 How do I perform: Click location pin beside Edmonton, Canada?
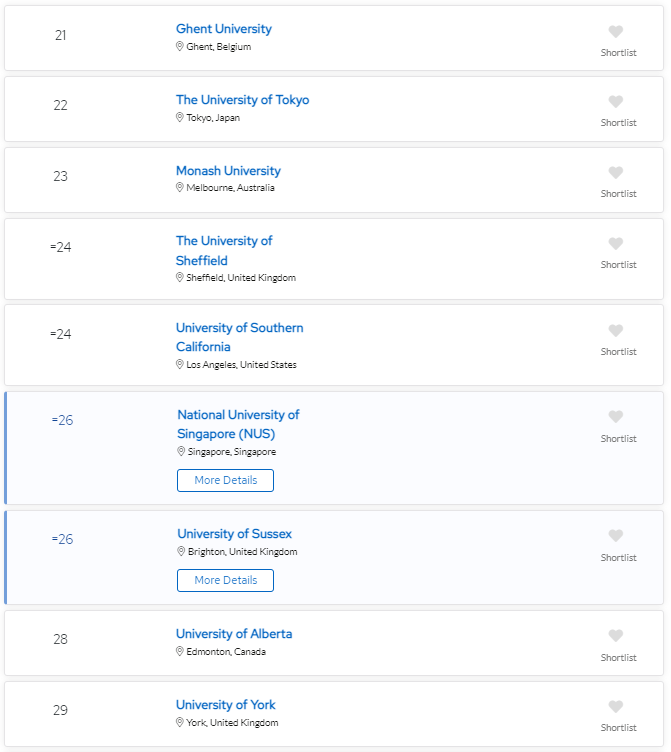(x=180, y=651)
